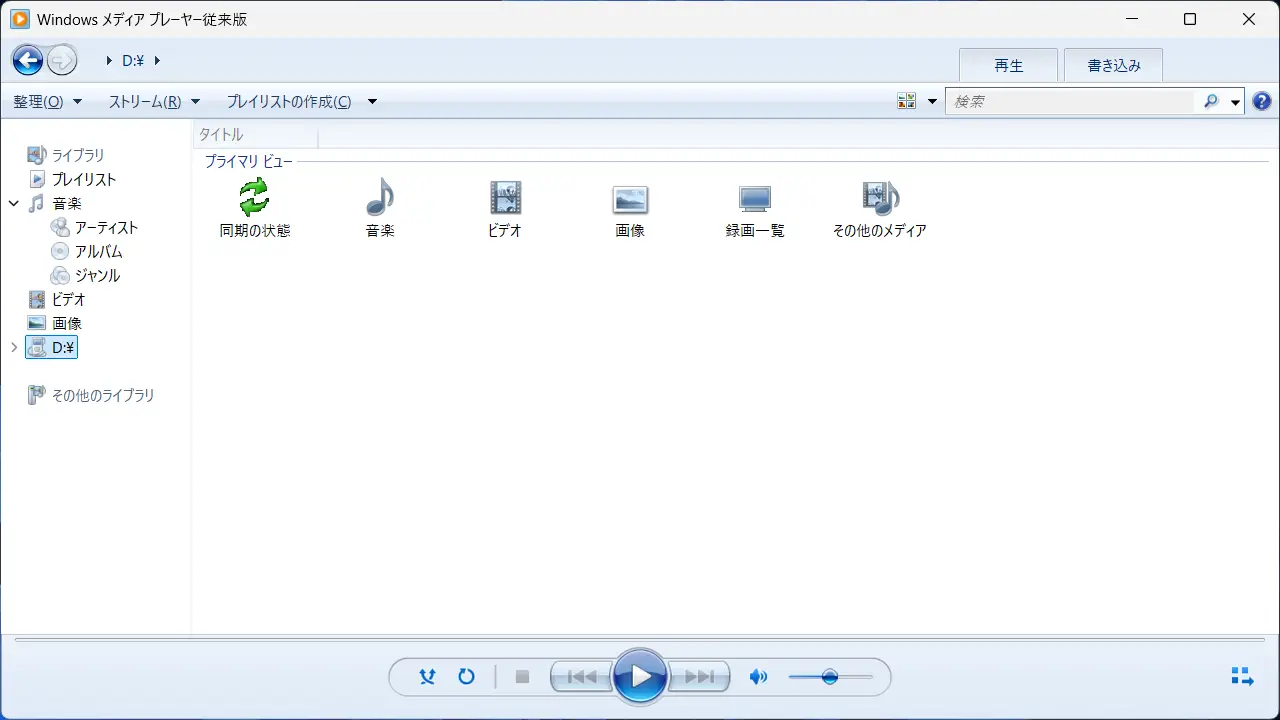Mute the audio with the speaker icon
Screen dimensions: 1280x720
click(x=758, y=676)
